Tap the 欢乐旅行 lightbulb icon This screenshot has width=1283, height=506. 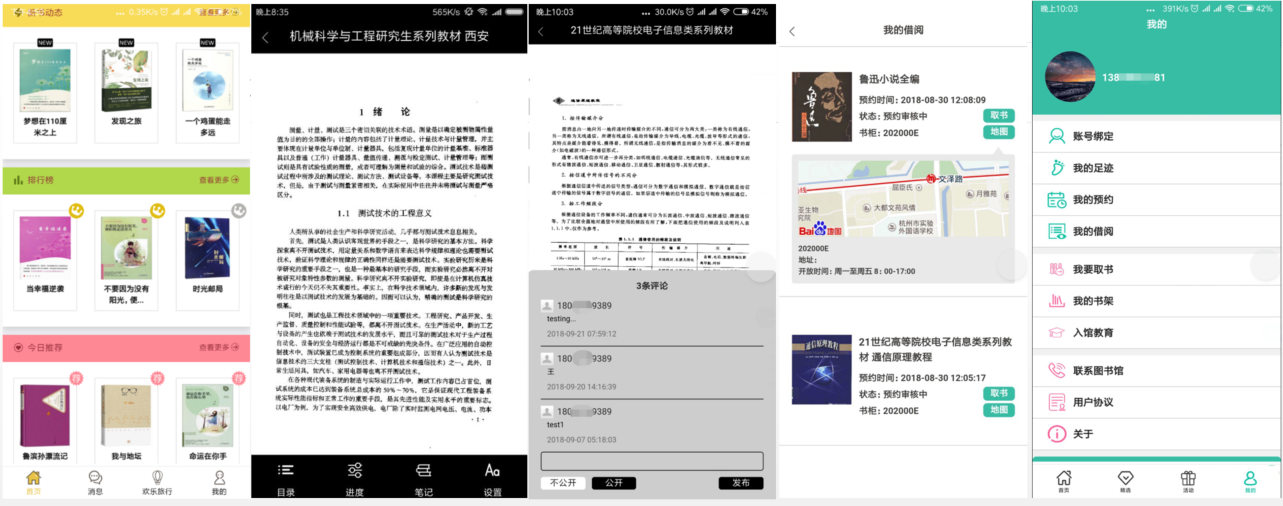click(x=157, y=478)
